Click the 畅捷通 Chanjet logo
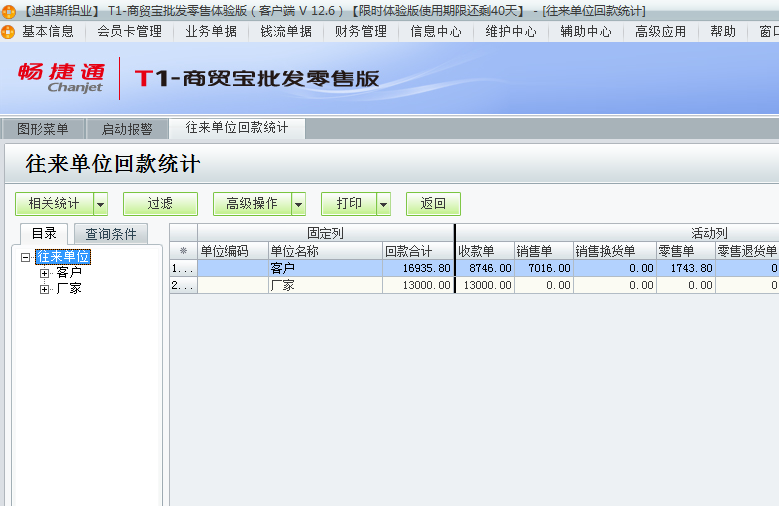779x506 pixels. pyautogui.click(x=61, y=78)
